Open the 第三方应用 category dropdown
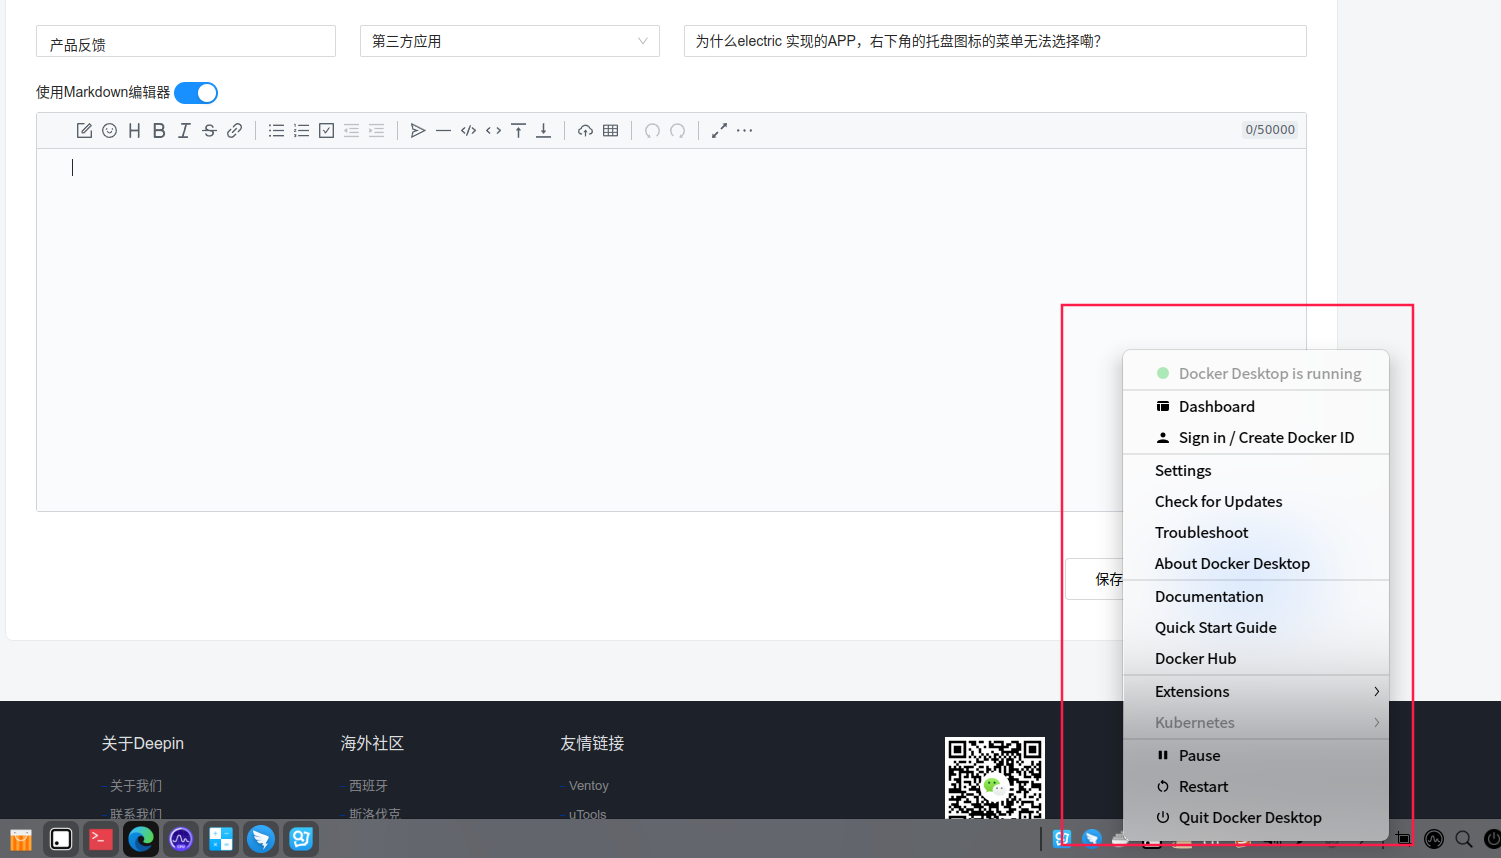1501x858 pixels. pyautogui.click(x=510, y=41)
